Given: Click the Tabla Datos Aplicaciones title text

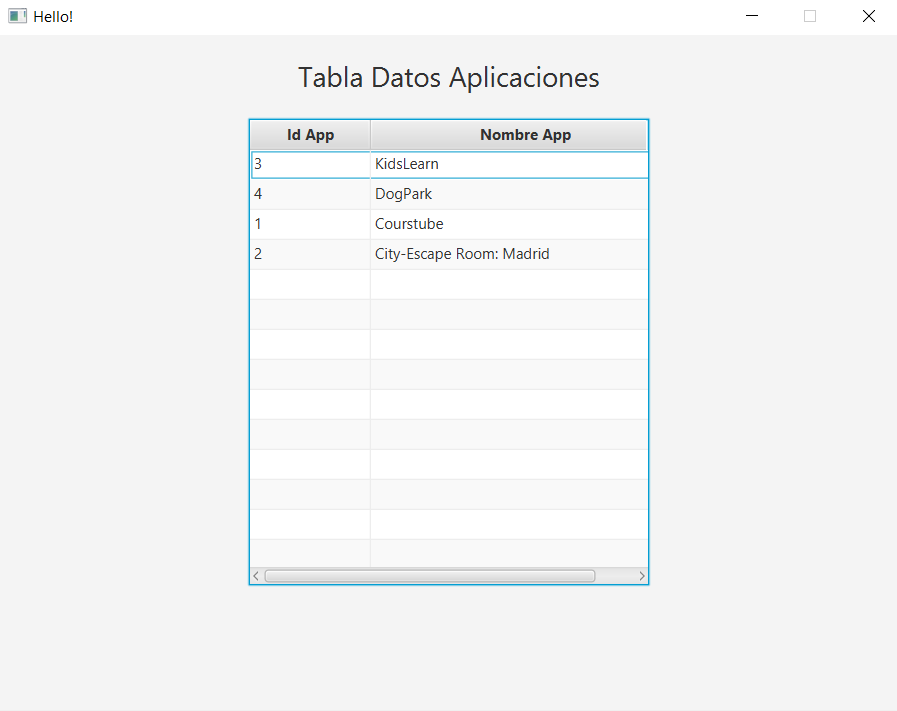Looking at the screenshot, I should (448, 77).
